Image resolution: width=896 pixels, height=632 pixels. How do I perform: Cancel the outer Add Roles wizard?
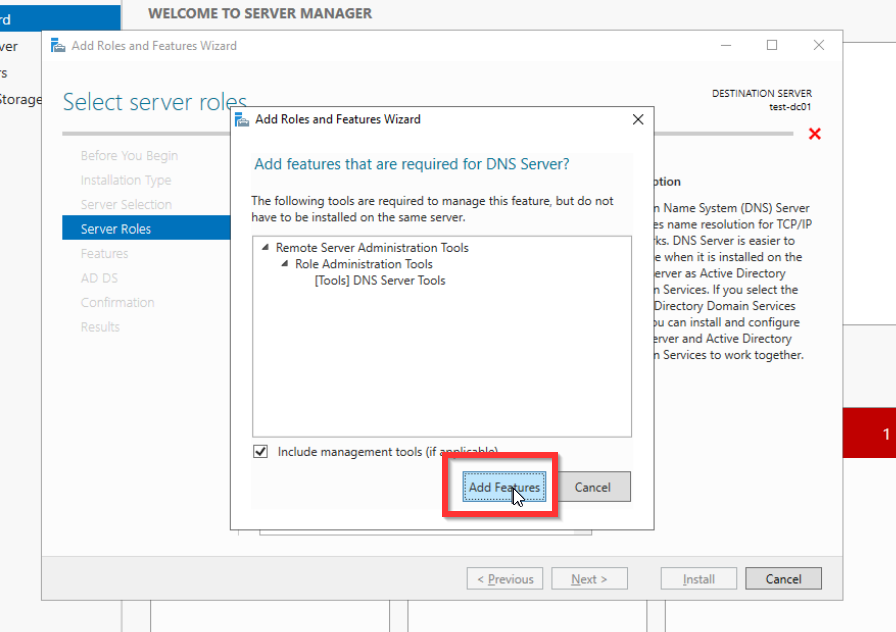(783, 578)
